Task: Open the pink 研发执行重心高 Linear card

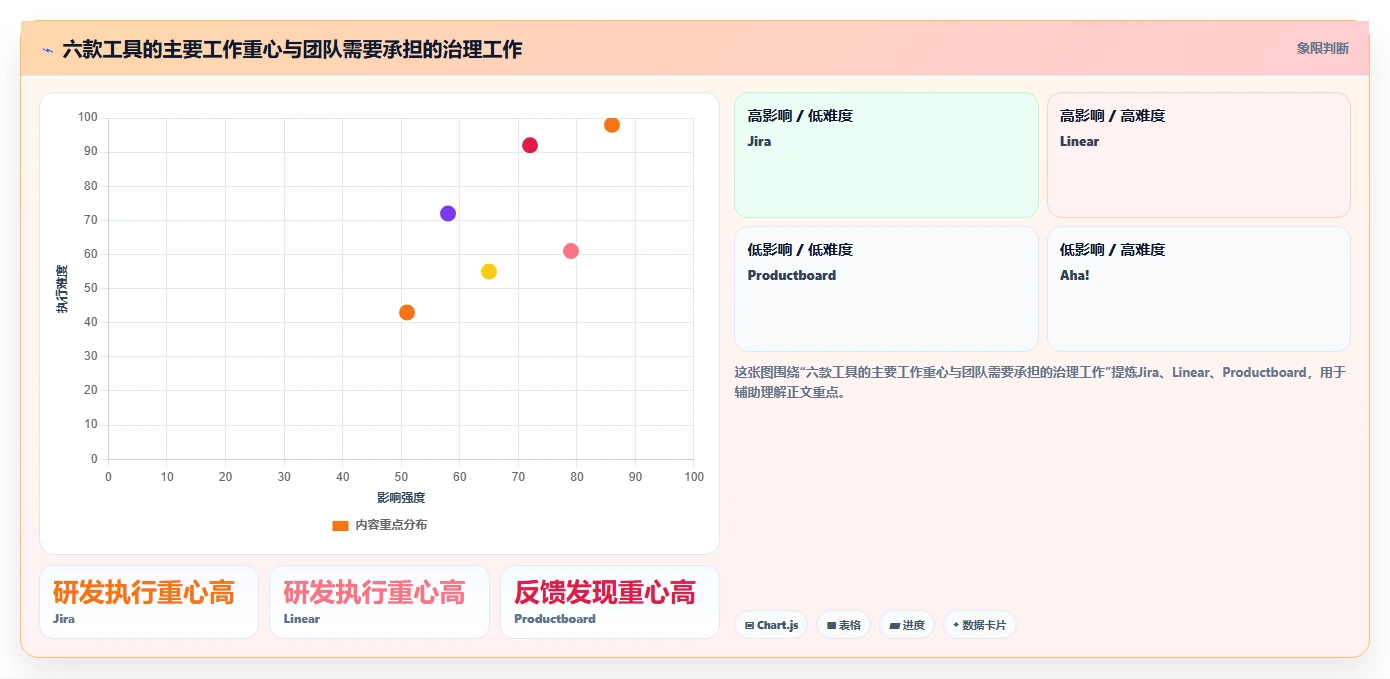Action: click(x=379, y=602)
